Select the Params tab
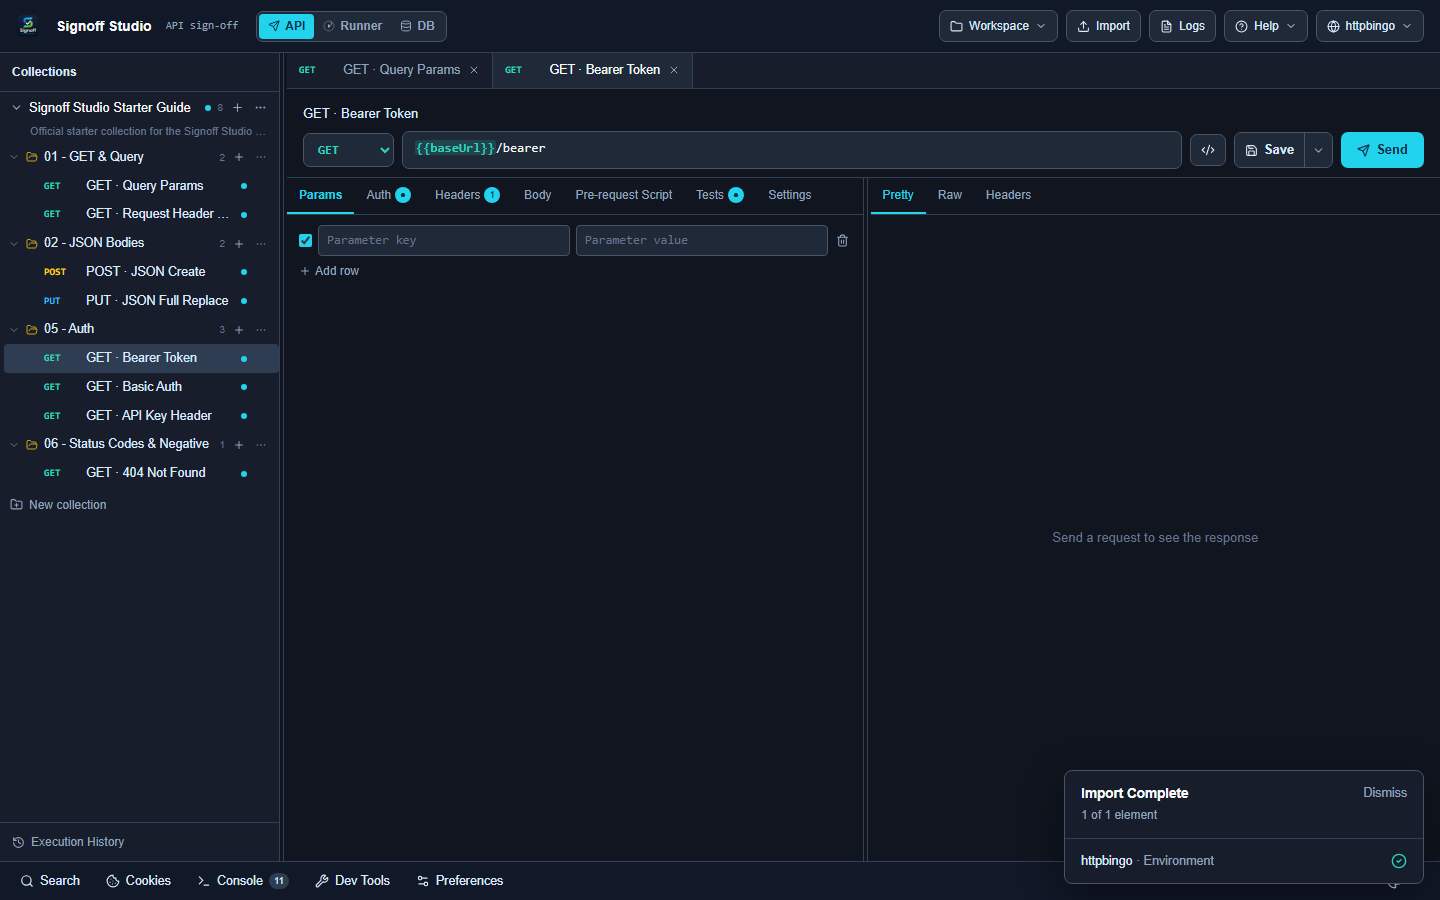 [x=320, y=195]
